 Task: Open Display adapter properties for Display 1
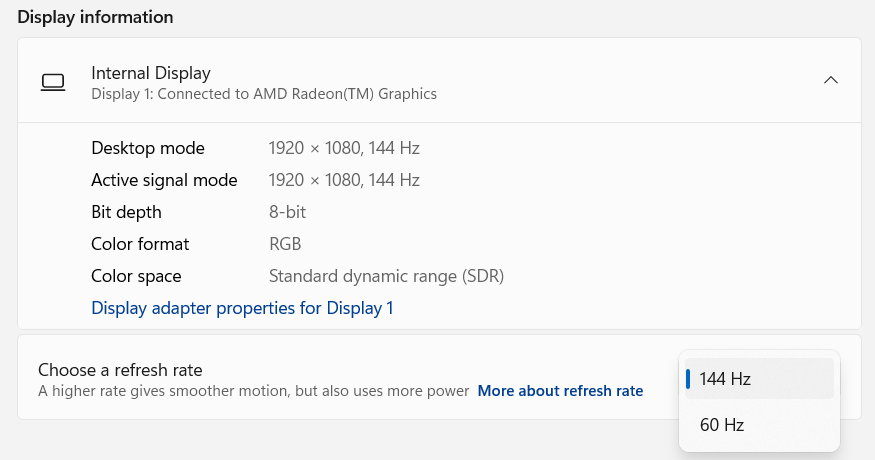(x=242, y=308)
